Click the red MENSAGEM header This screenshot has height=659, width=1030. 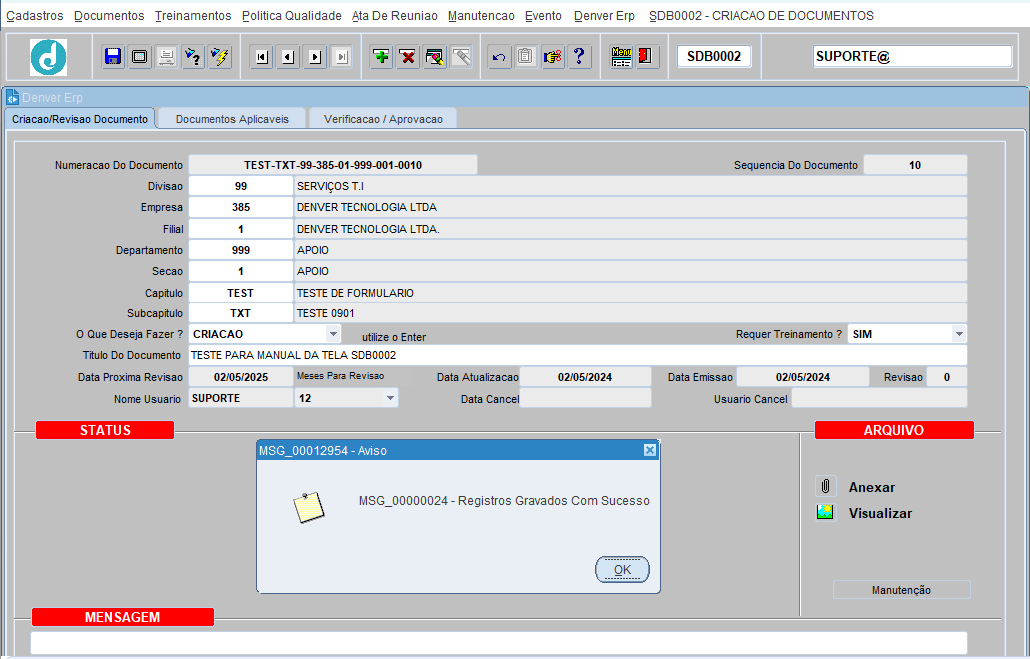tap(123, 617)
